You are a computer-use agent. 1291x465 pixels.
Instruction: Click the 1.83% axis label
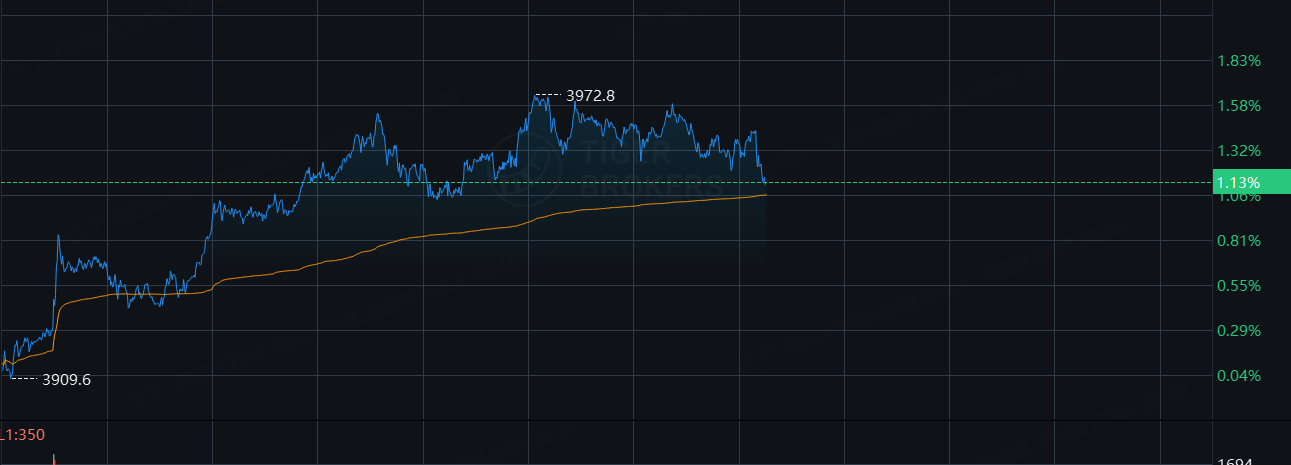click(x=1238, y=61)
